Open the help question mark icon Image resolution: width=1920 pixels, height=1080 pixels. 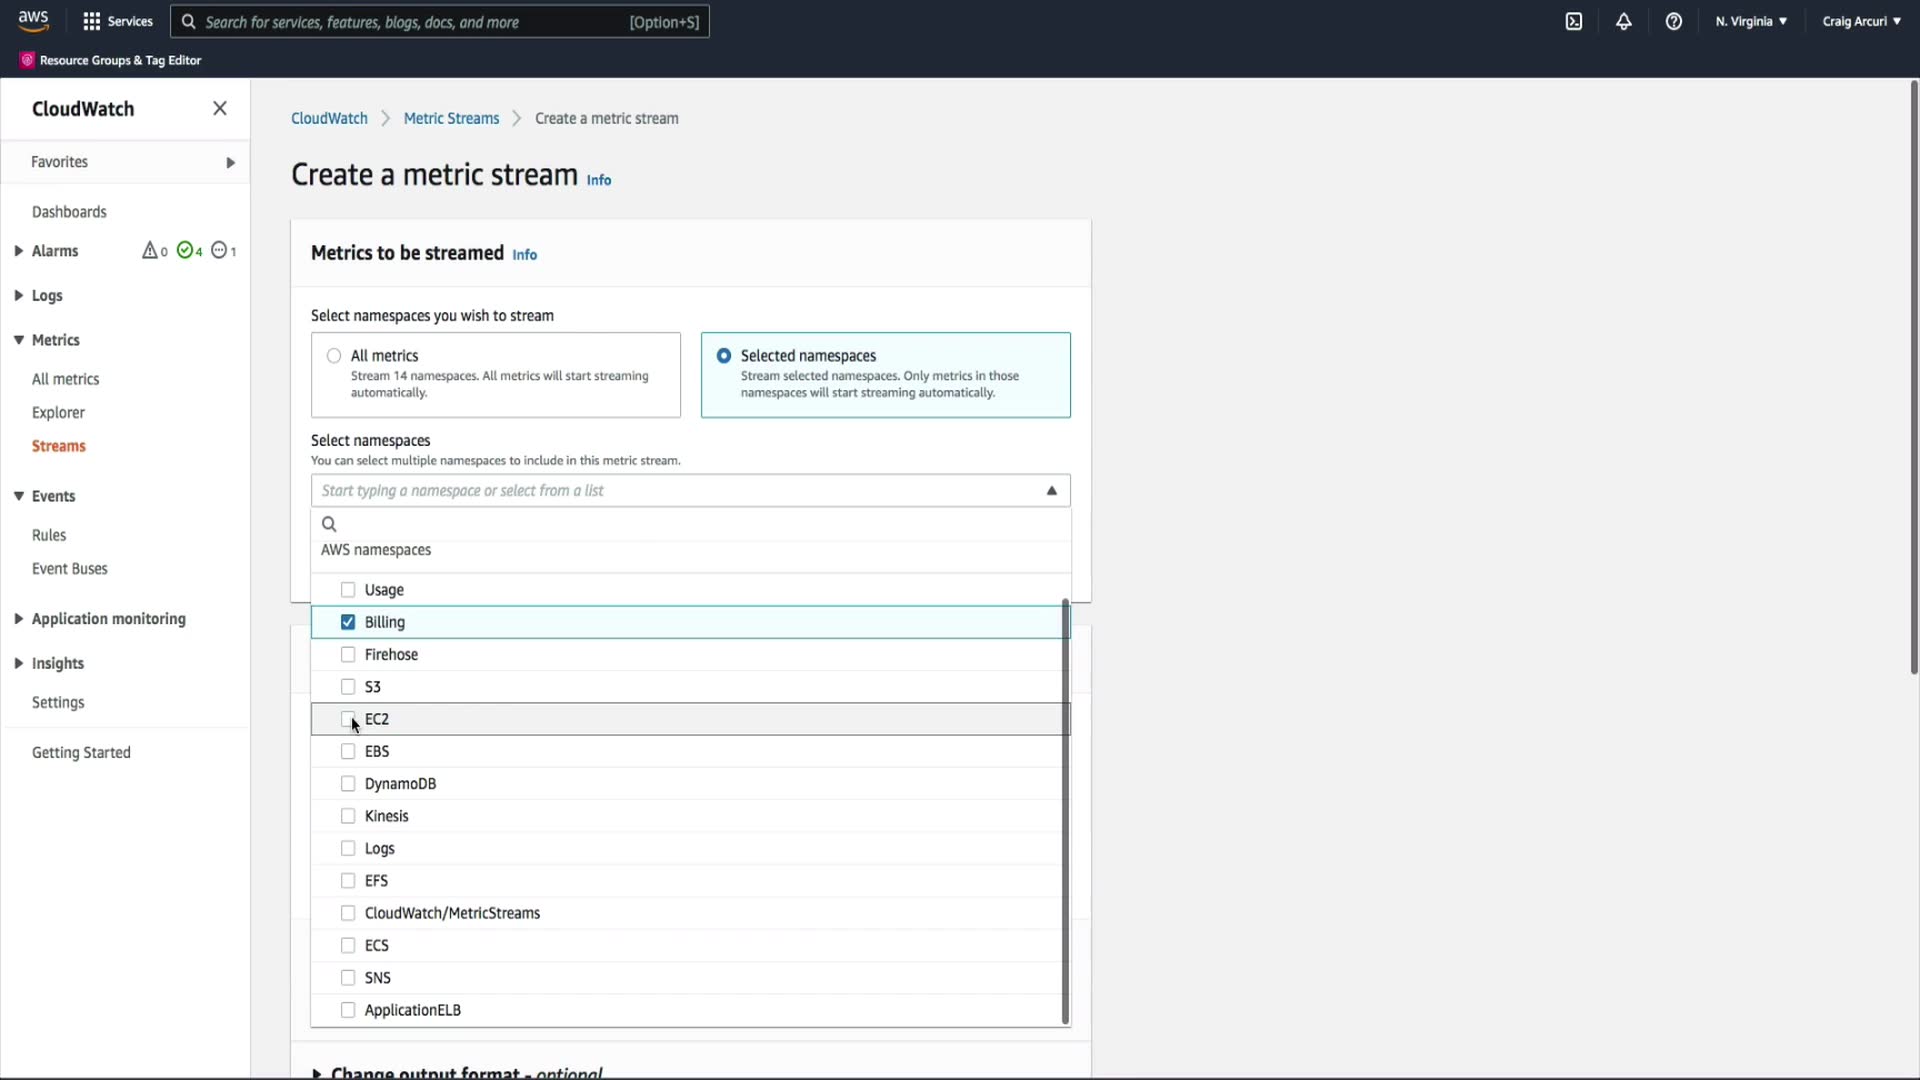coord(1674,21)
